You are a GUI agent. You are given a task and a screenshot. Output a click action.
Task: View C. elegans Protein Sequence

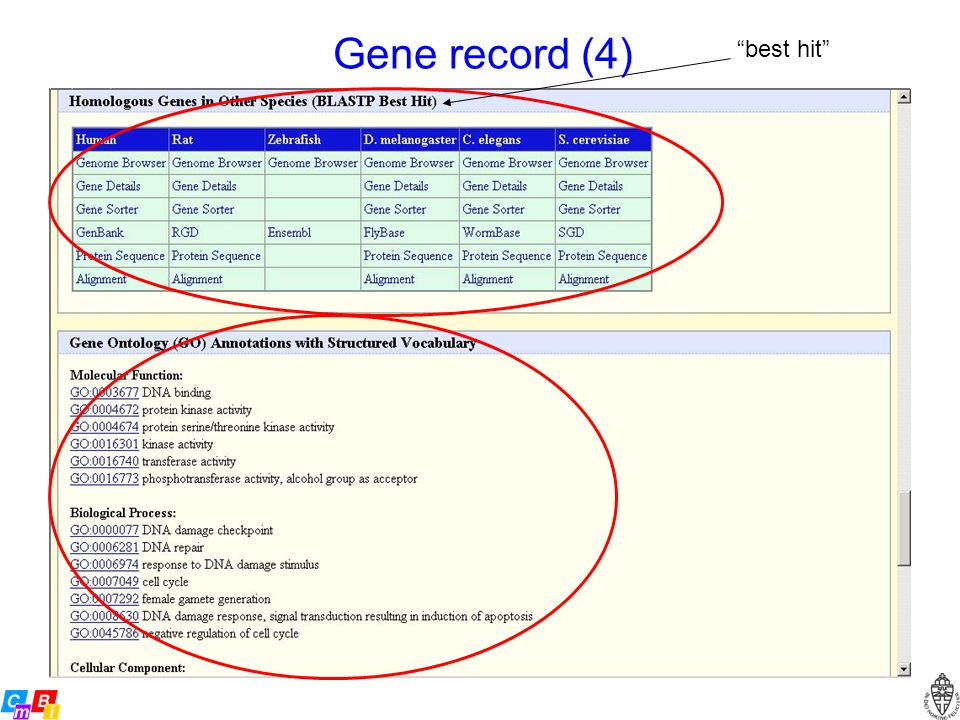click(x=506, y=256)
